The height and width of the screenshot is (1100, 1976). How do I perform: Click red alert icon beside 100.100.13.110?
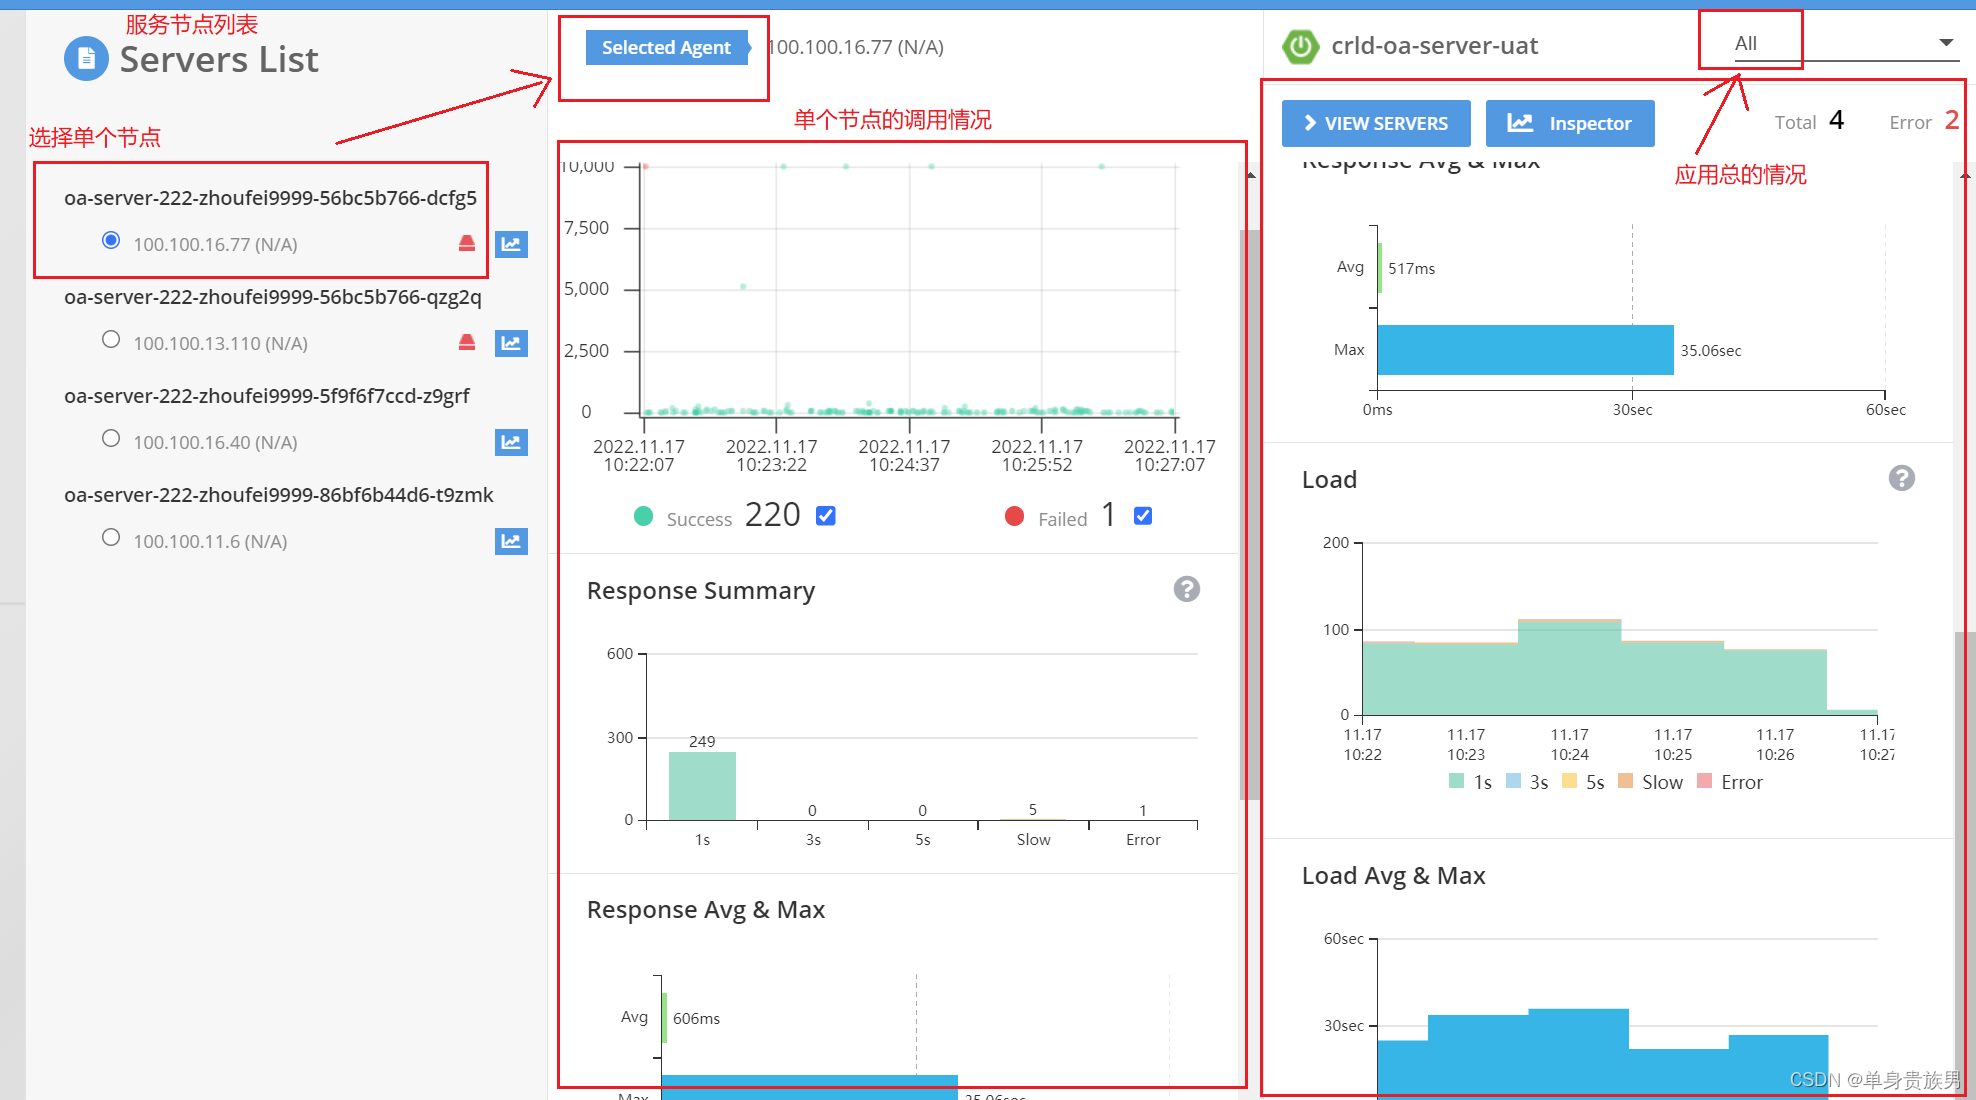coord(467,342)
